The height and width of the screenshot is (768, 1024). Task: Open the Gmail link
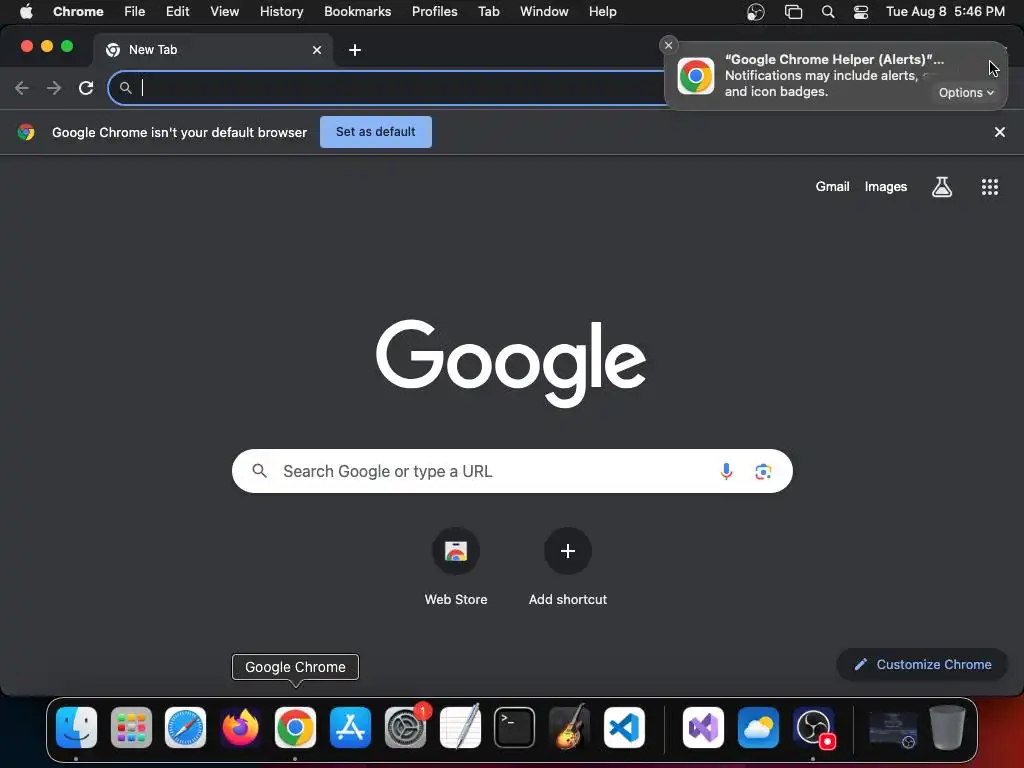832,187
